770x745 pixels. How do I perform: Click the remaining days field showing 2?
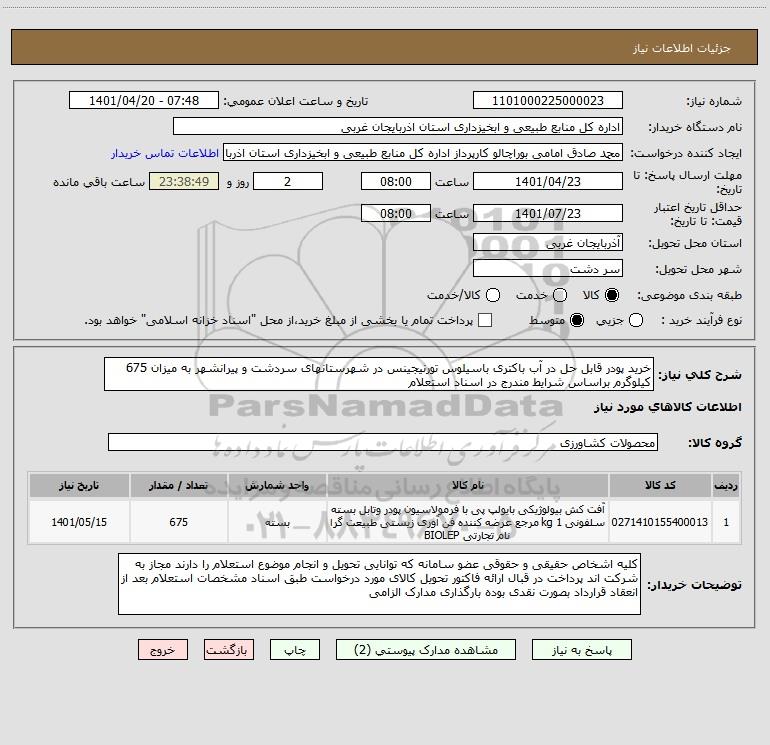point(288,181)
